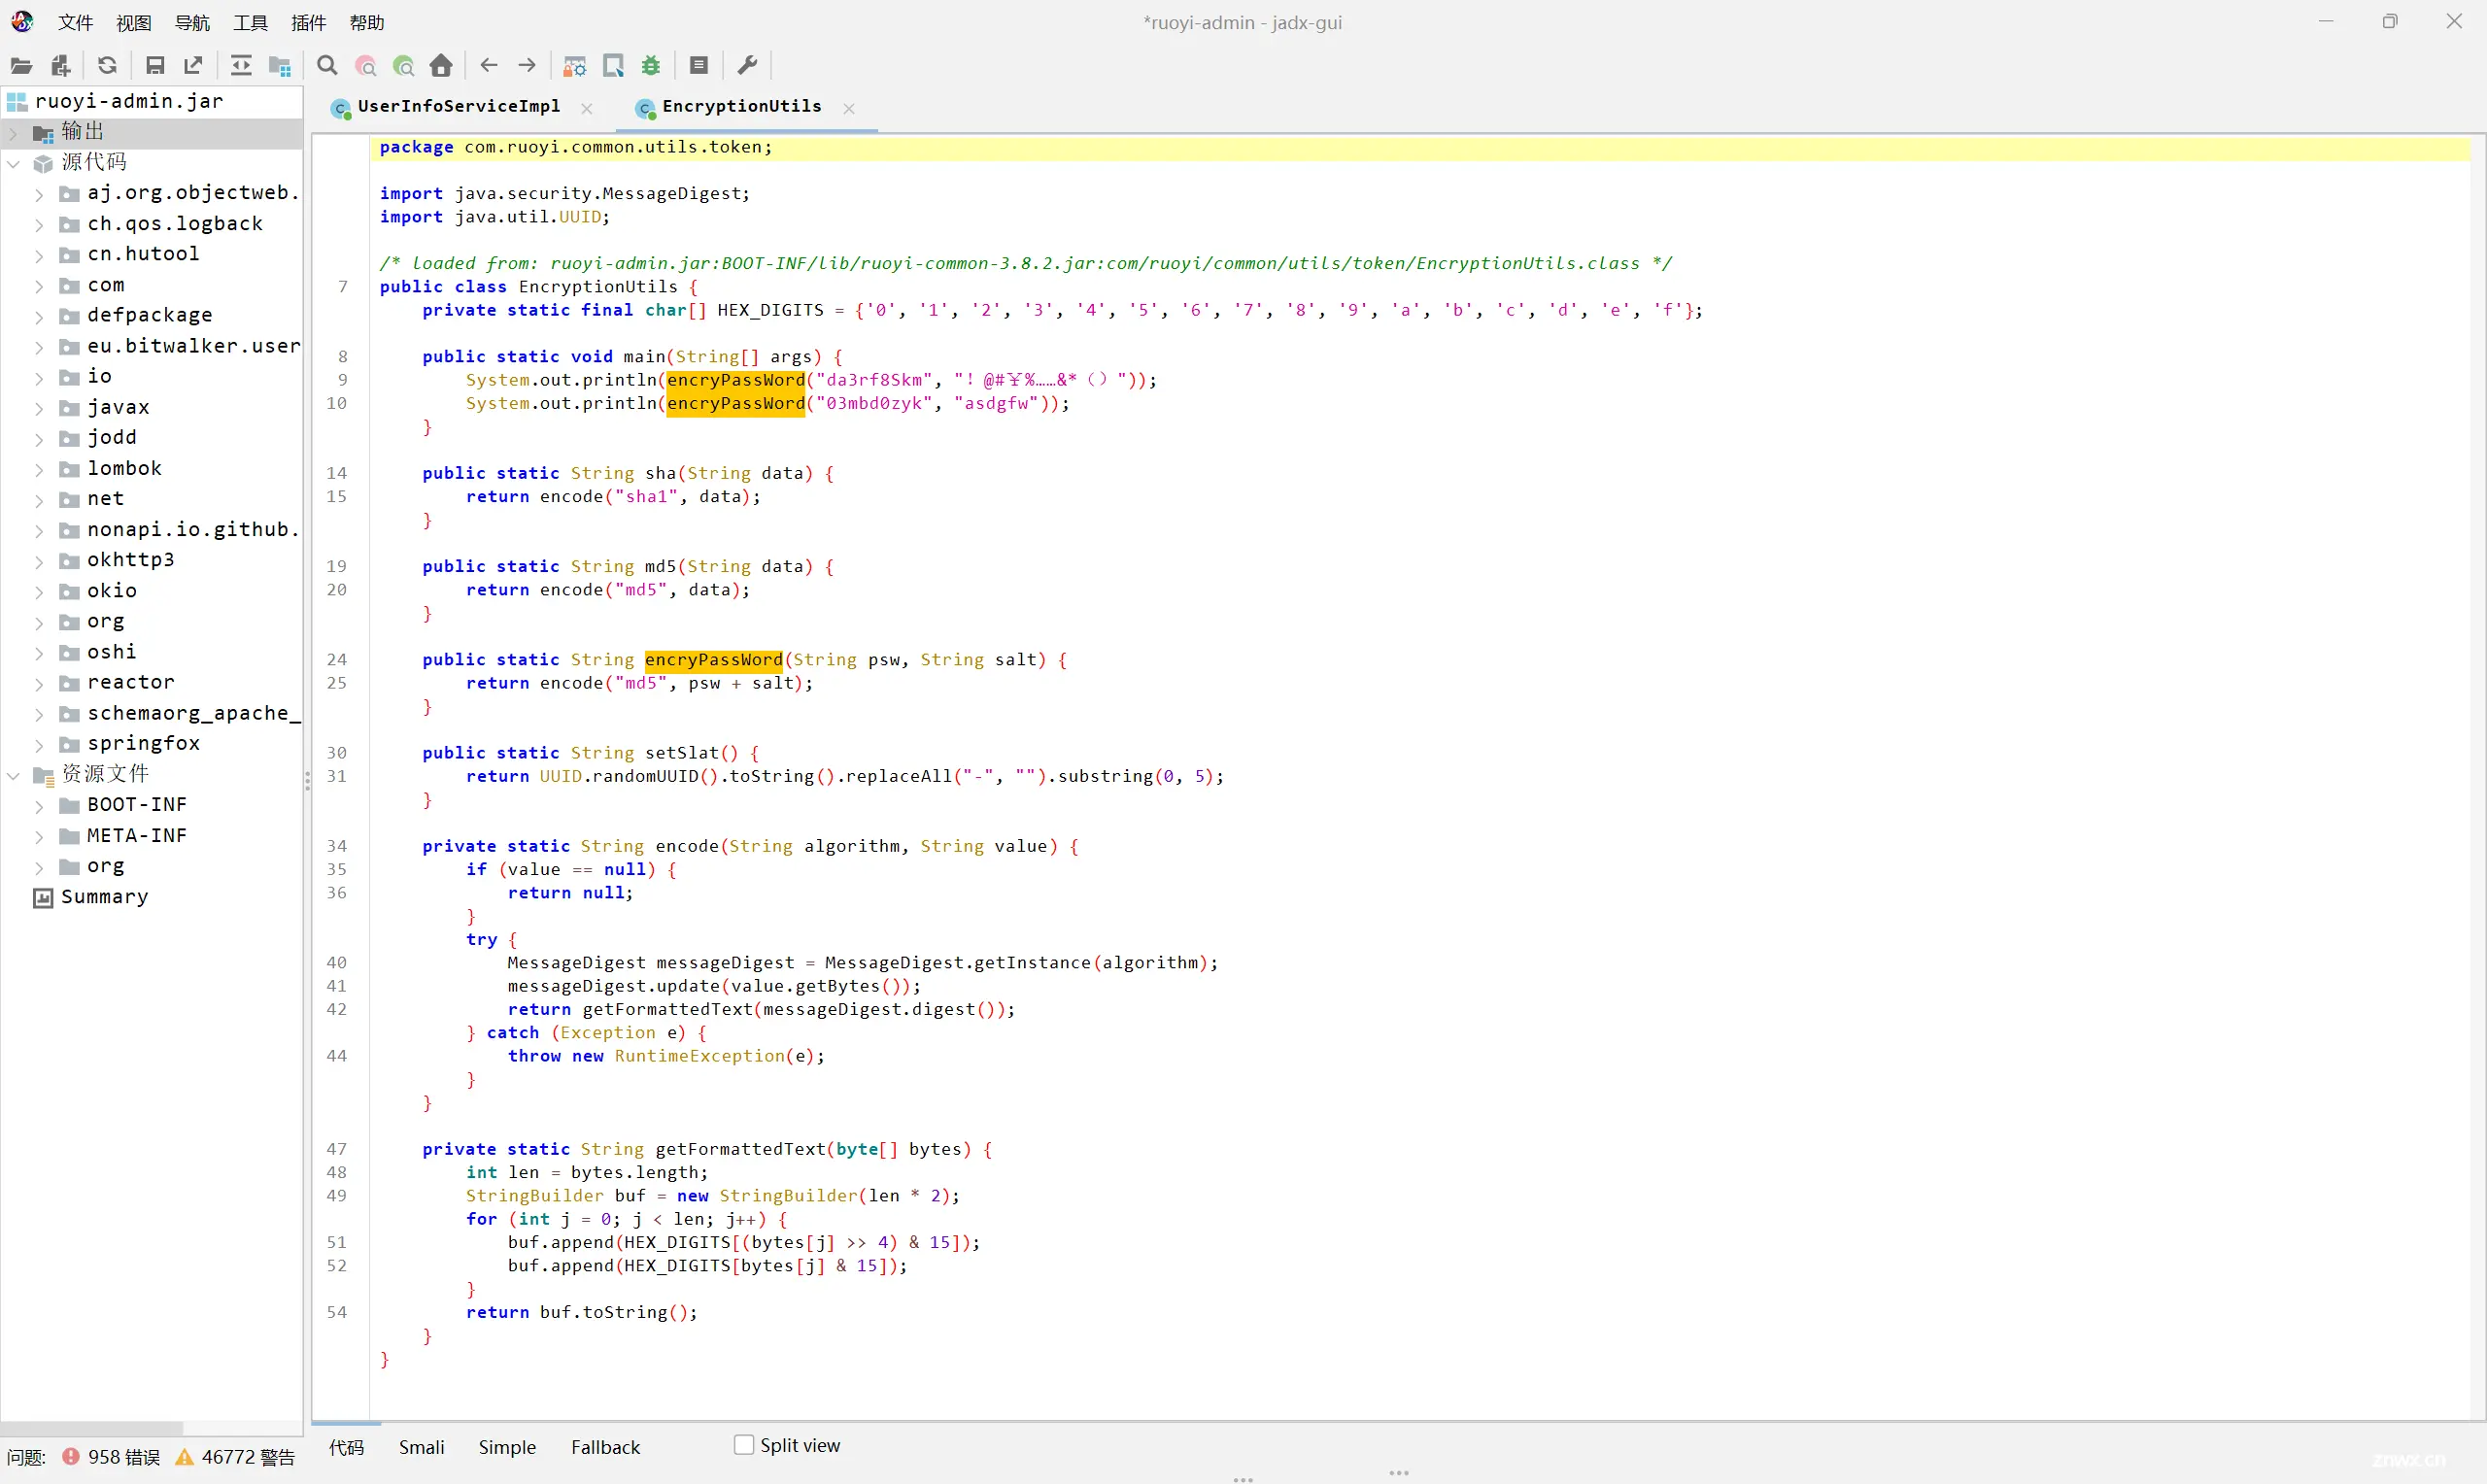2487x1484 pixels.
Task: Click the Simple view button
Action: pos(507,1447)
